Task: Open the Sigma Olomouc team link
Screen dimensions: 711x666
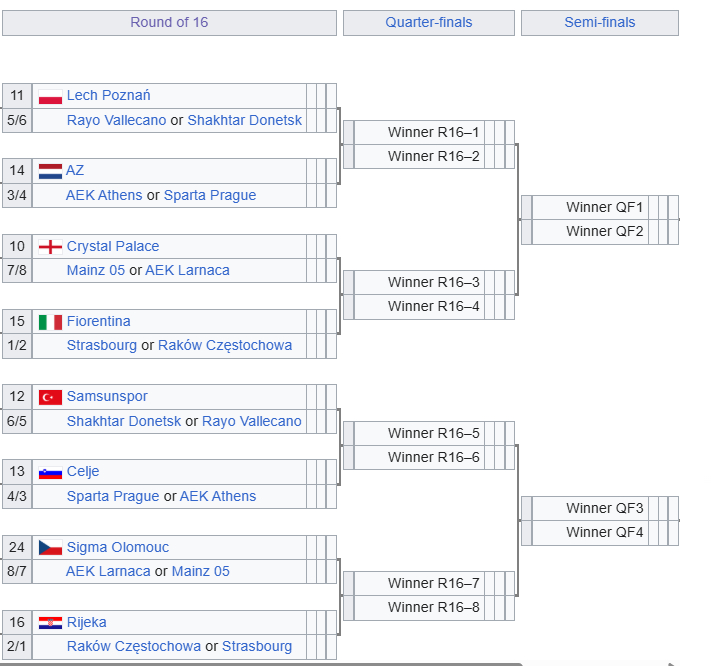Action: point(118,548)
